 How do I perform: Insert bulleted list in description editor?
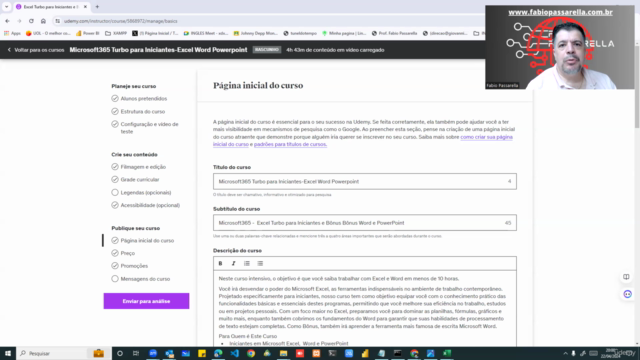click(260, 263)
